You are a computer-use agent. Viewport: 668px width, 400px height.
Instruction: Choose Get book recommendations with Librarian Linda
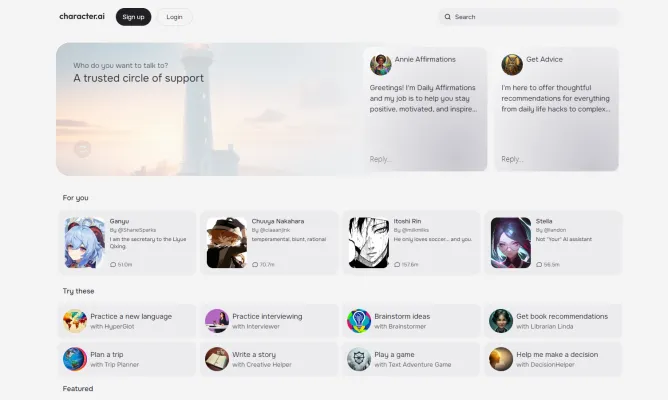coord(552,321)
